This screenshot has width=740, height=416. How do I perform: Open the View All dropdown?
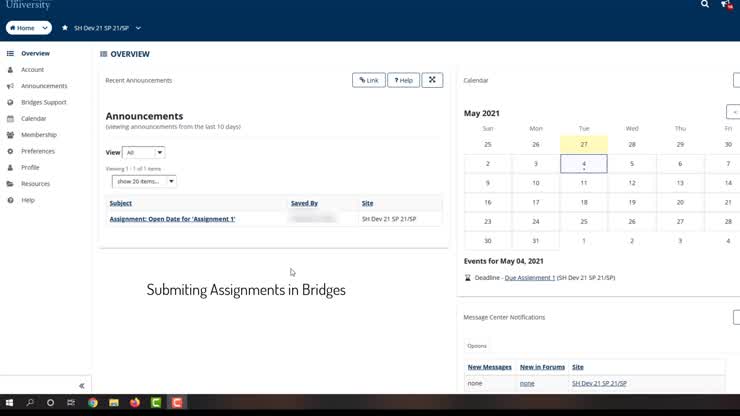[x=143, y=153]
